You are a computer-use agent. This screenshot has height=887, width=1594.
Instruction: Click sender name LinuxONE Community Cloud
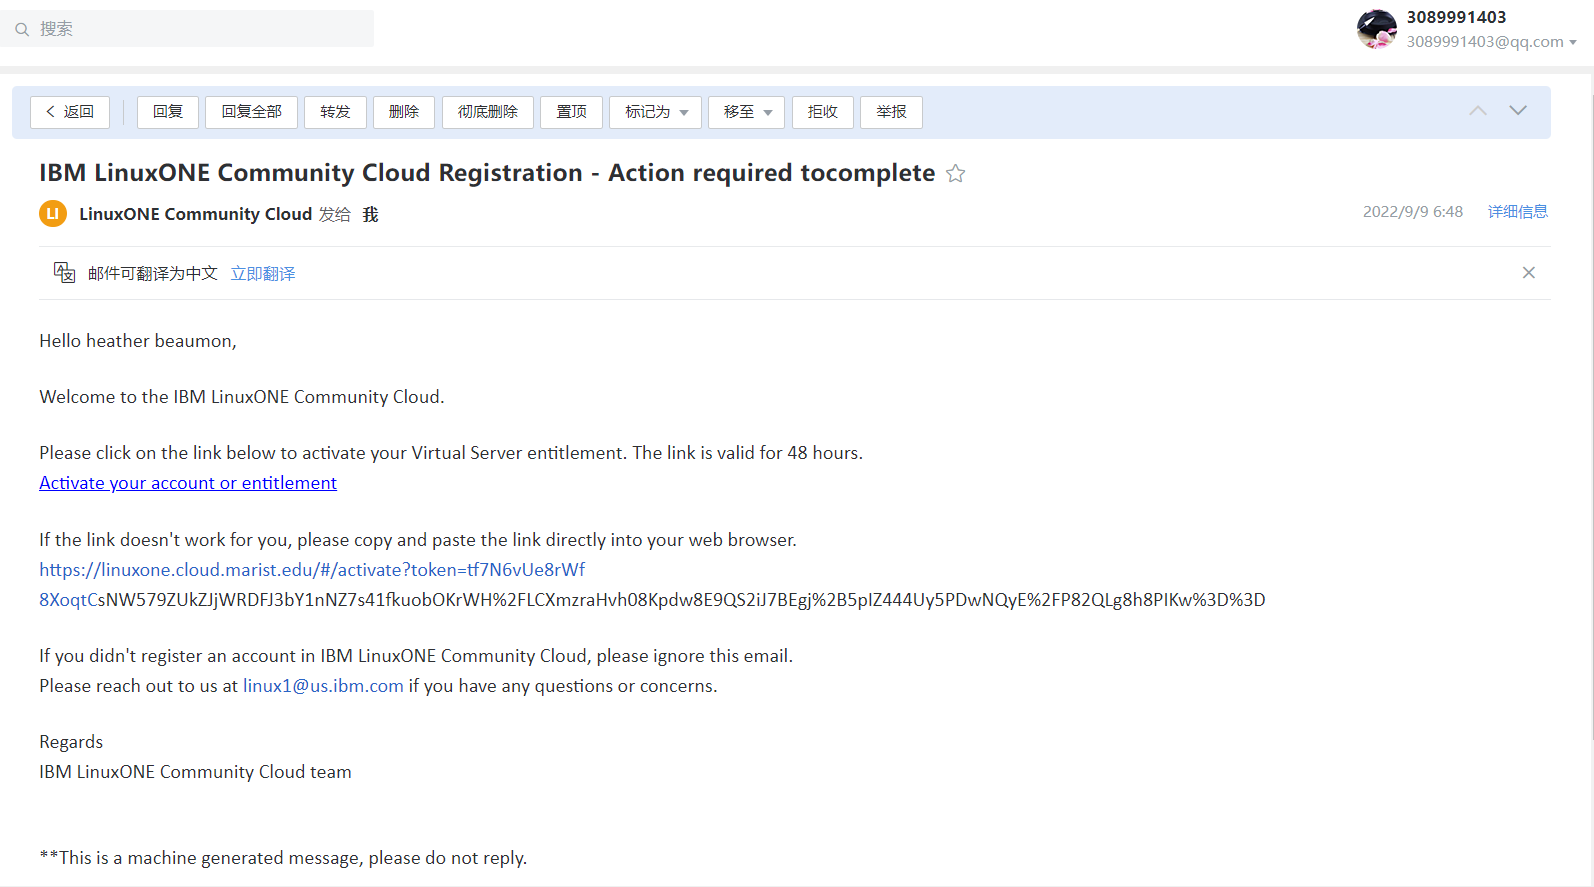[196, 214]
